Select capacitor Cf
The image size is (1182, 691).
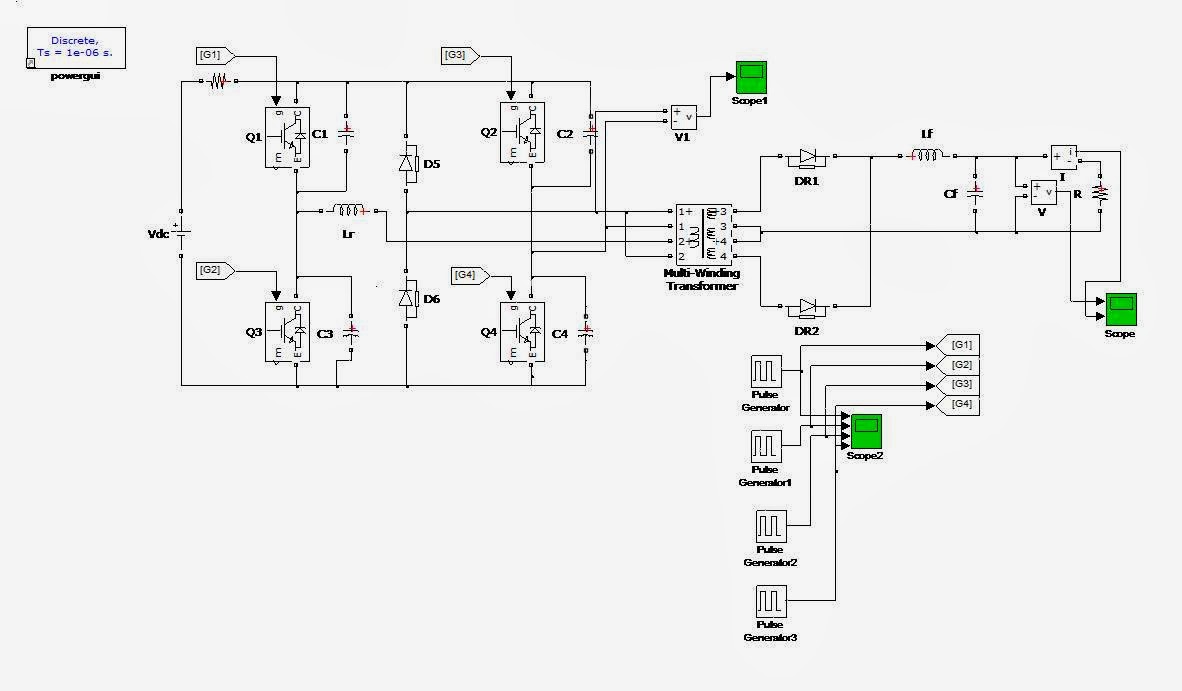[x=973, y=195]
